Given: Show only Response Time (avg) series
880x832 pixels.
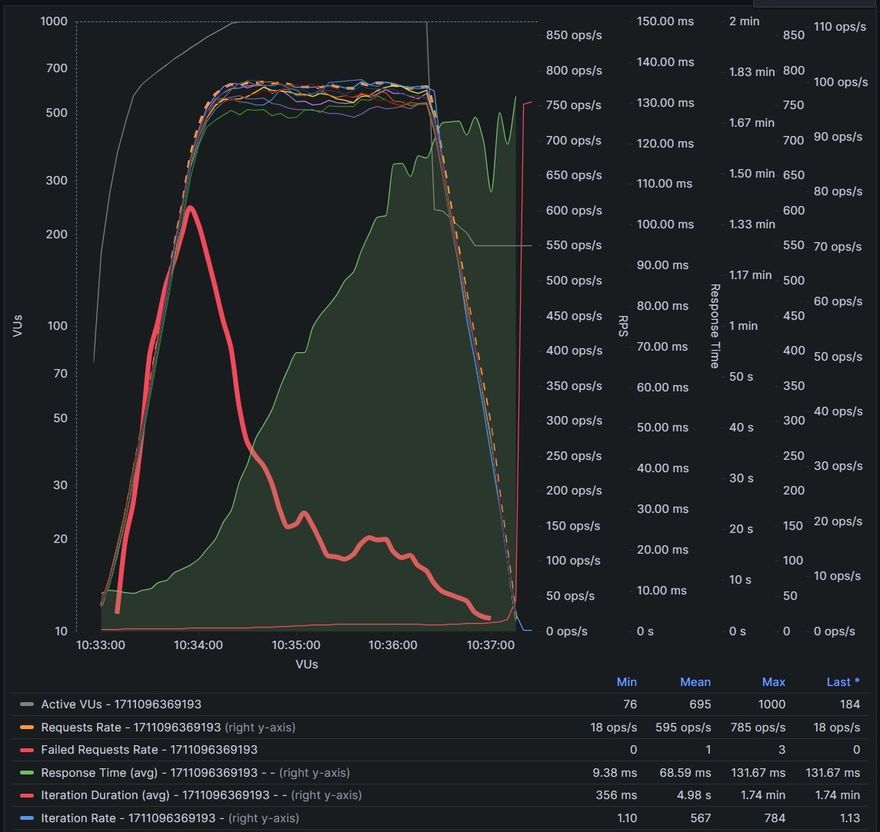Looking at the screenshot, I should point(148,773).
